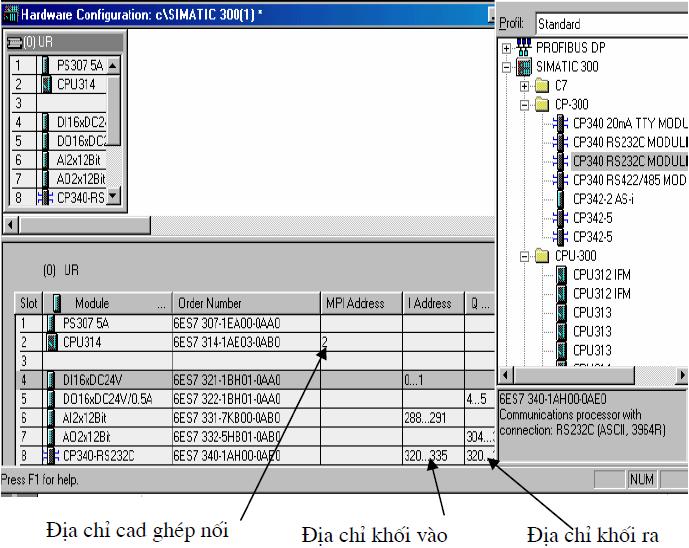Image resolution: width=689 pixels, height=548 pixels.
Task: Select DO16xDC in rack slot 5
Action: coord(81,141)
